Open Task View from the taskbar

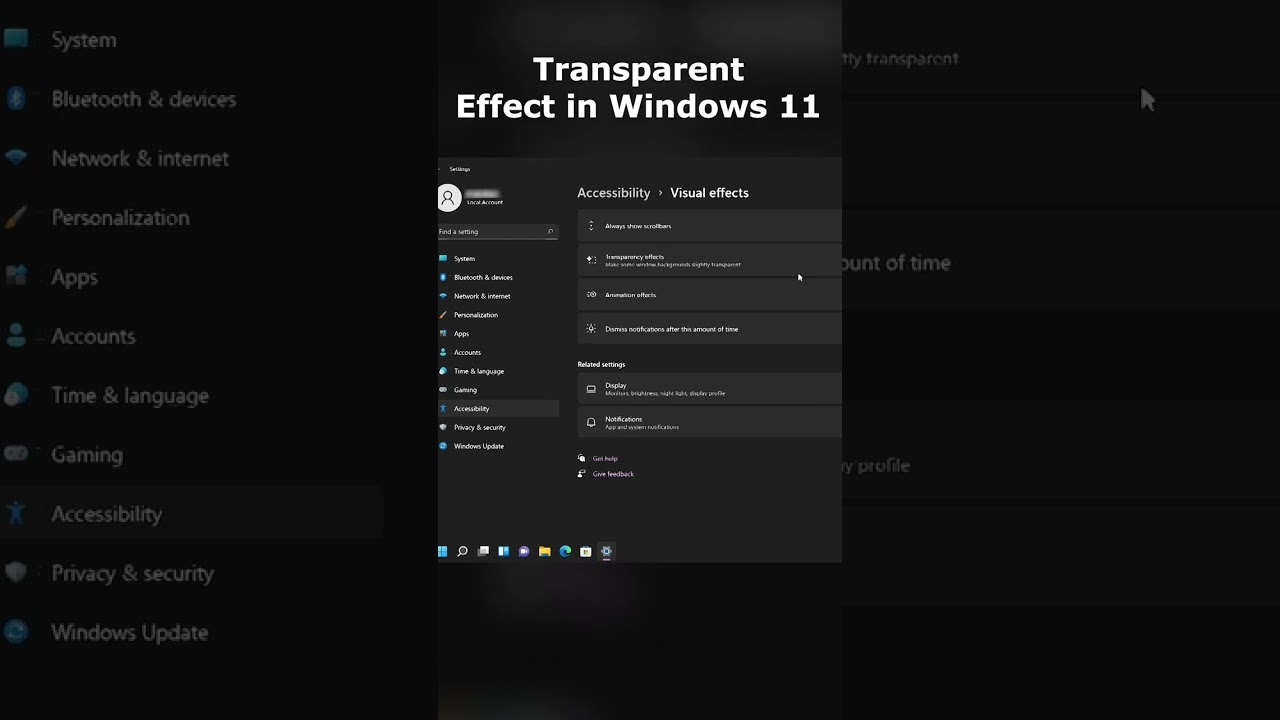coord(483,551)
